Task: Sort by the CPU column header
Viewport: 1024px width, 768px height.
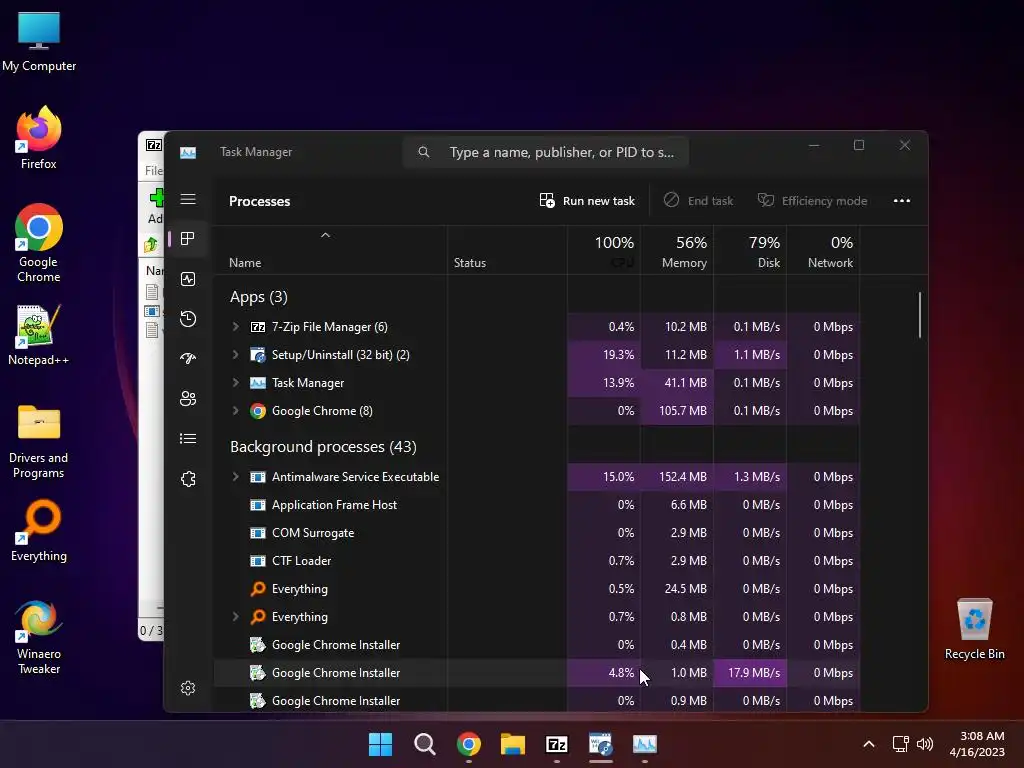Action: tap(604, 251)
